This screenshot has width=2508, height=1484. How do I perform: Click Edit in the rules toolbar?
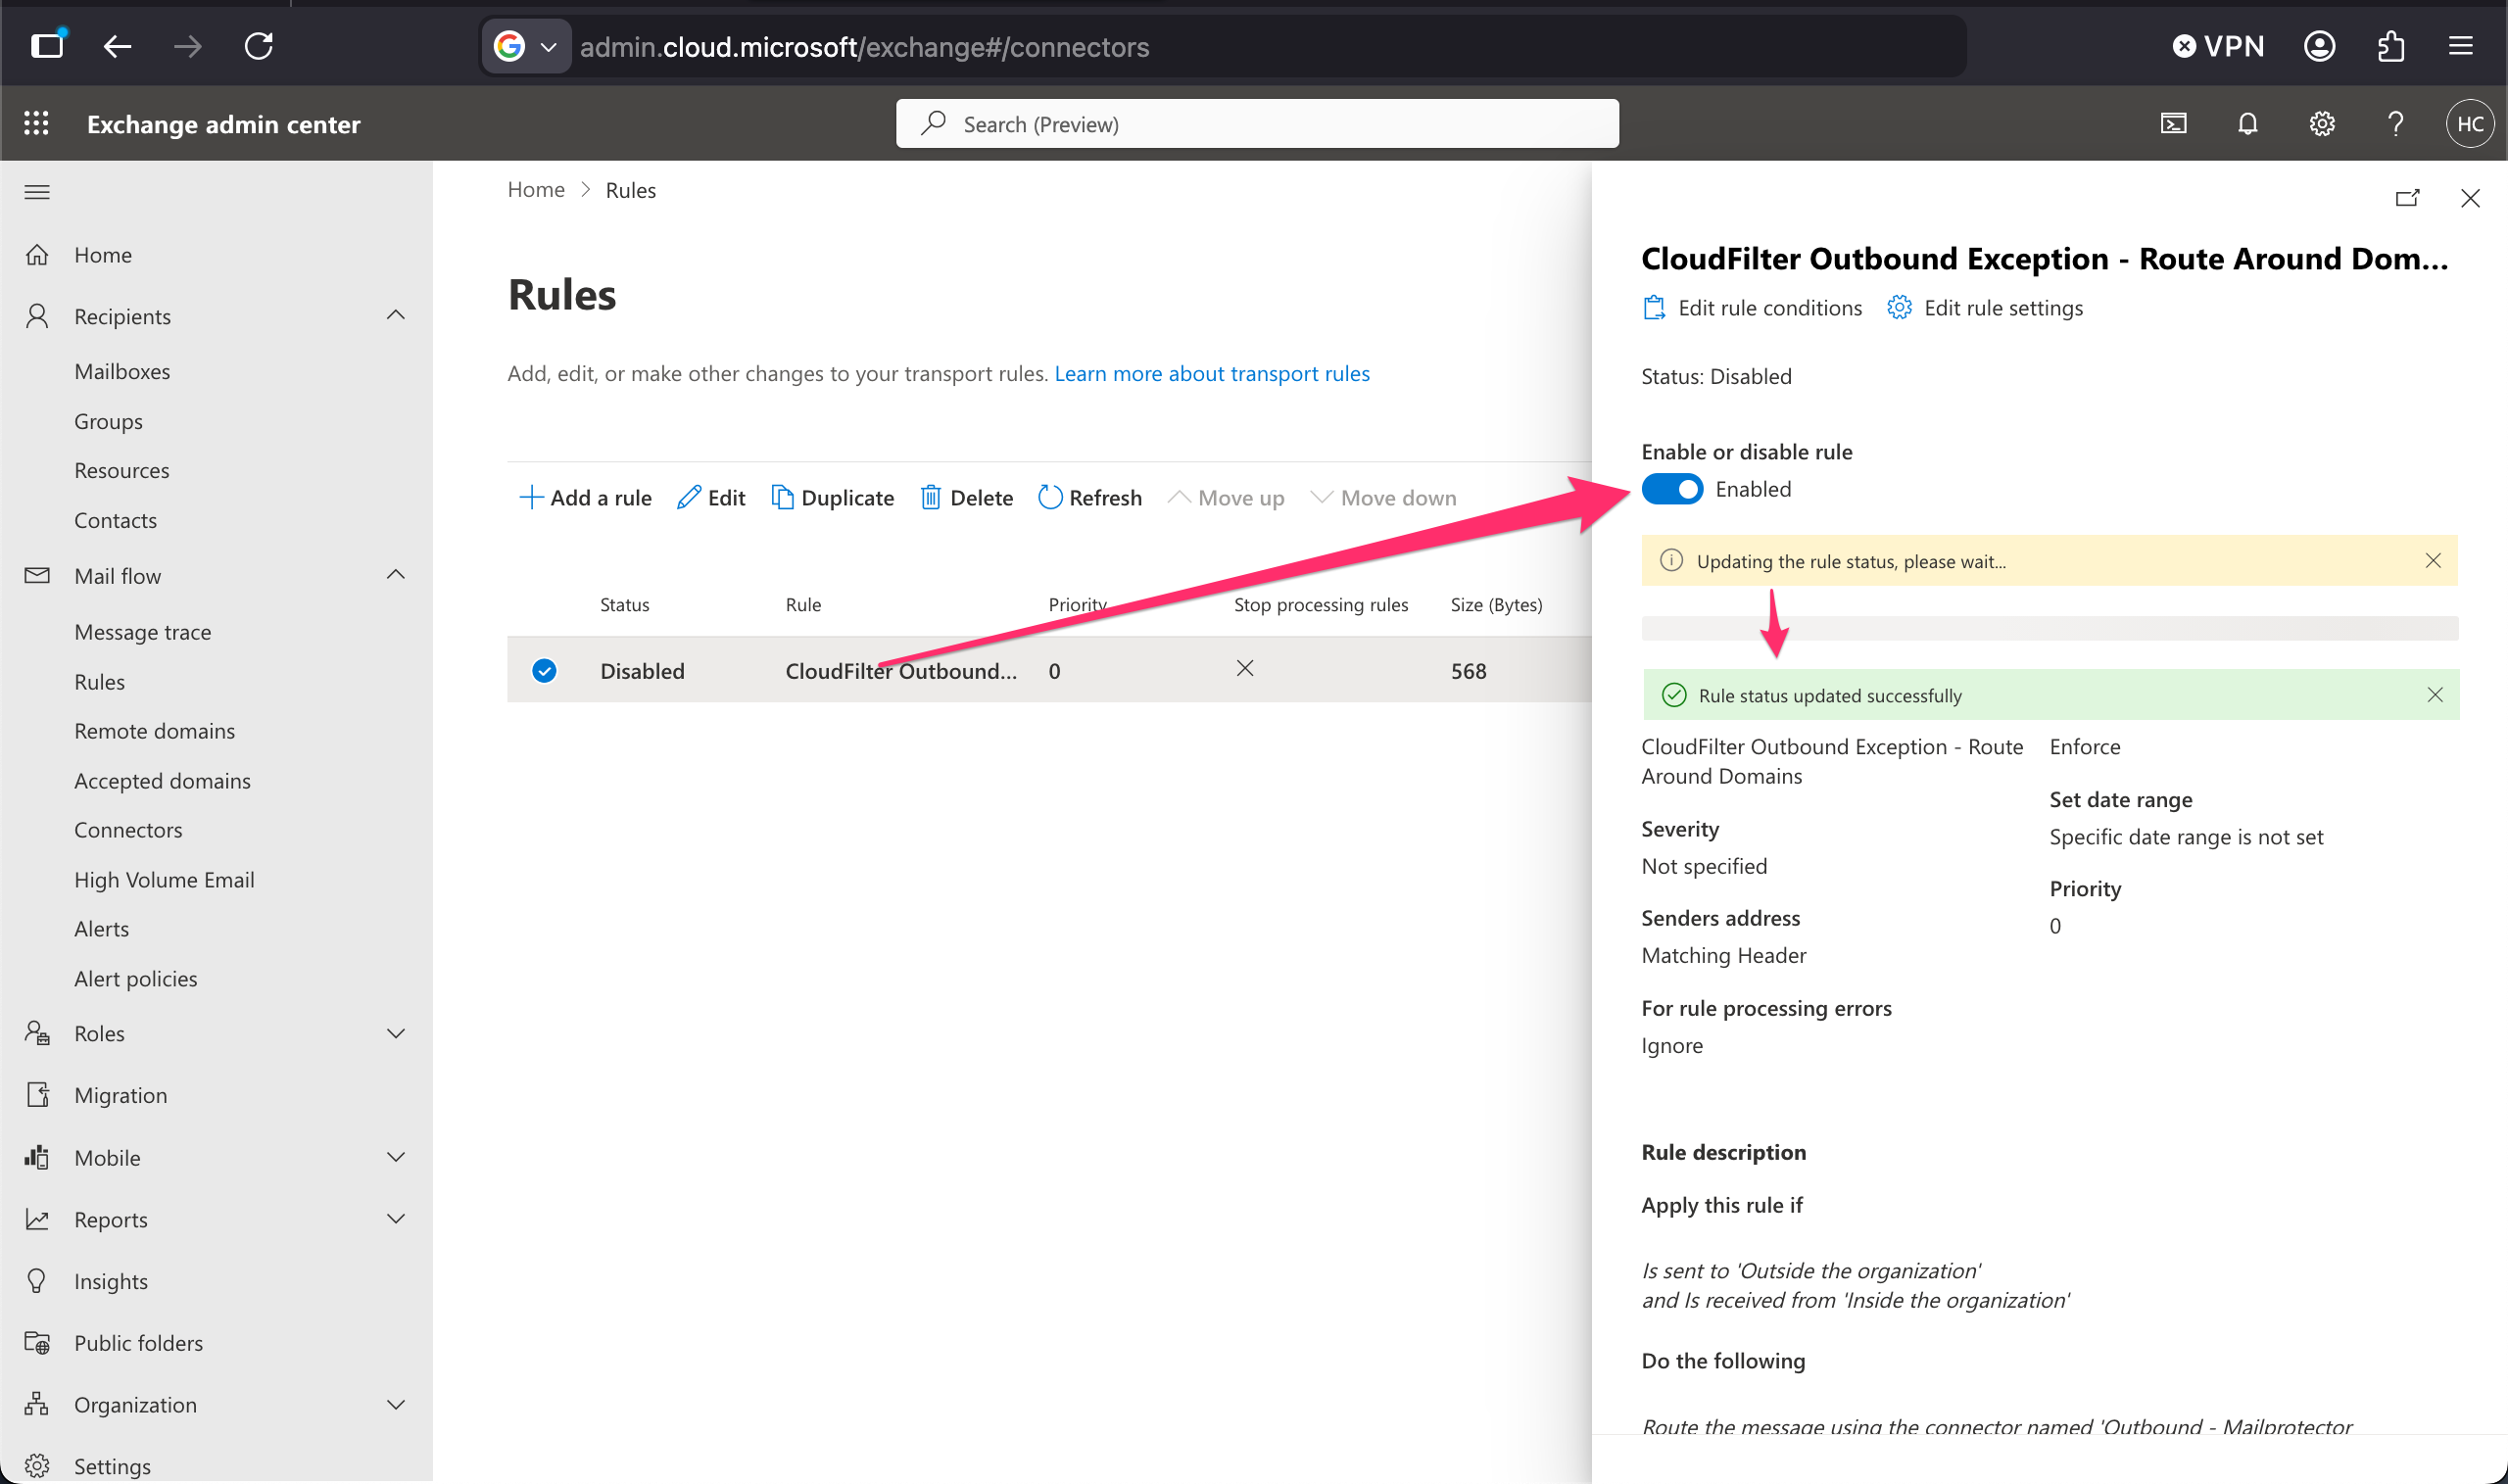click(711, 497)
